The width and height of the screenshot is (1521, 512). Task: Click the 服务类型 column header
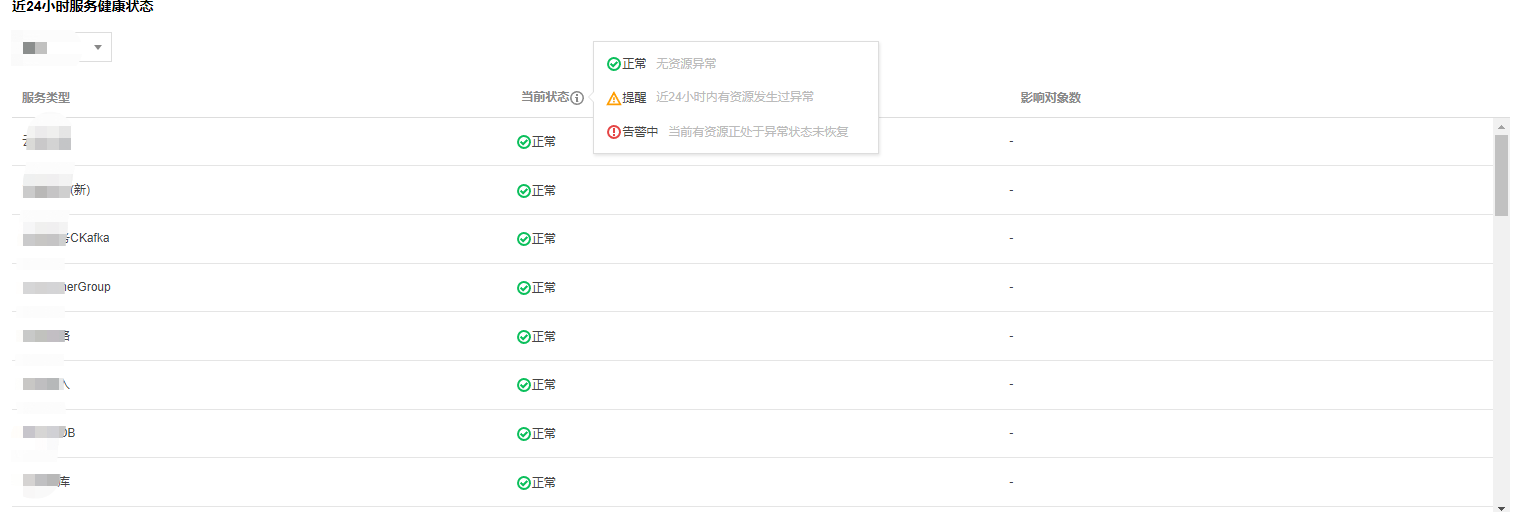coord(46,98)
